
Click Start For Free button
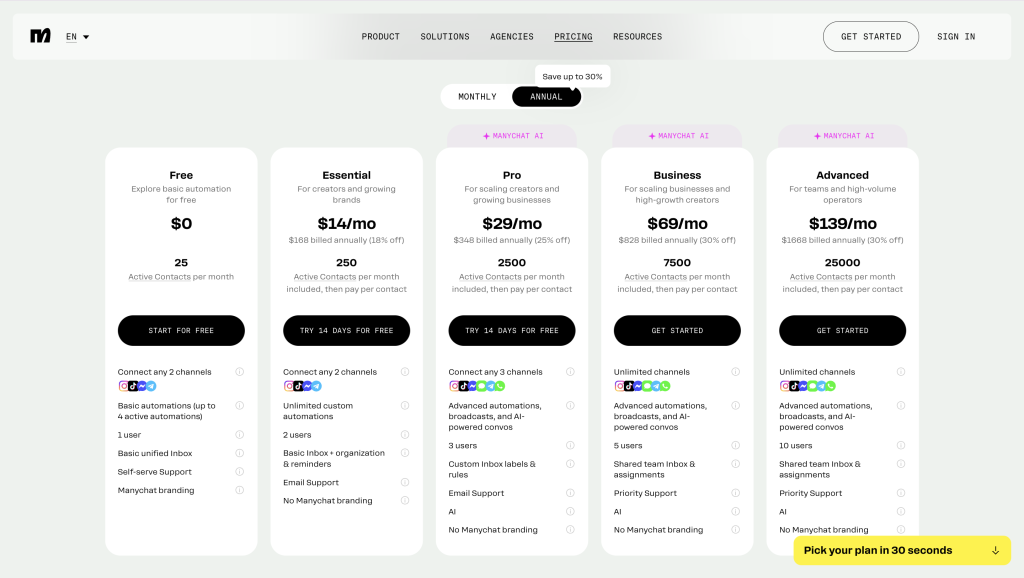point(181,330)
